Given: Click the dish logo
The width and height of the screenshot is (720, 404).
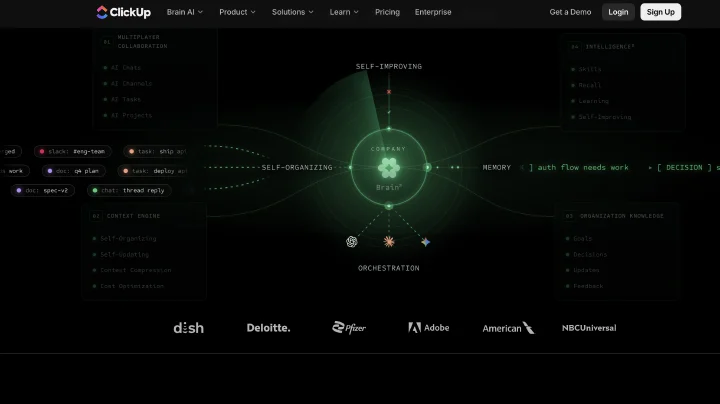Looking at the screenshot, I should click(x=189, y=328).
